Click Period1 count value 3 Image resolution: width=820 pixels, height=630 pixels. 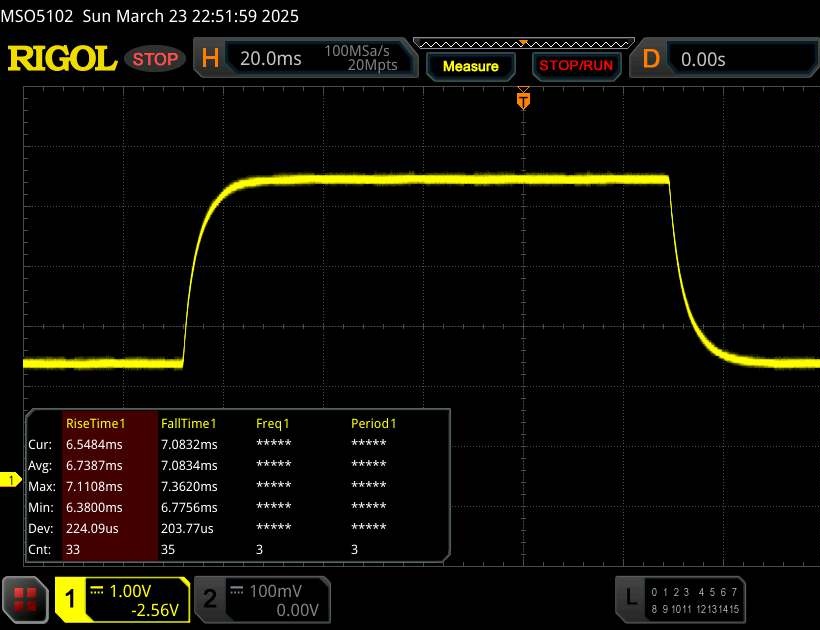pos(354,549)
